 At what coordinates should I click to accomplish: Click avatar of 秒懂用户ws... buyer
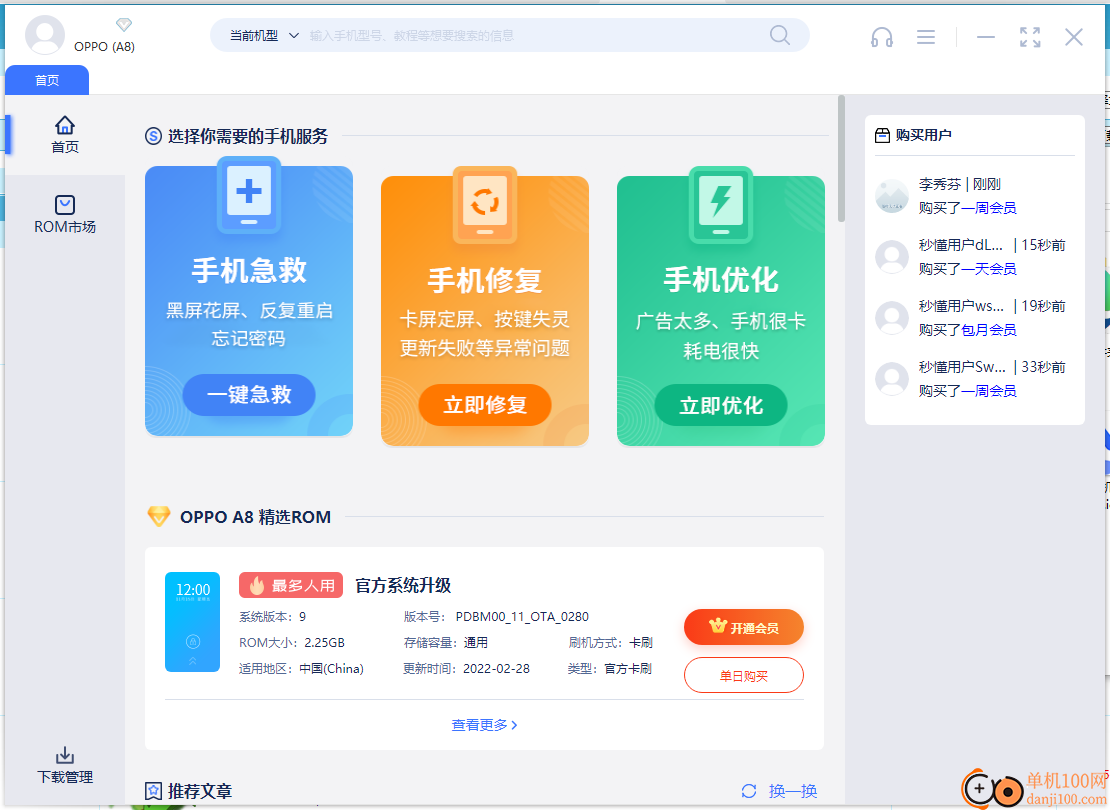[x=892, y=318]
